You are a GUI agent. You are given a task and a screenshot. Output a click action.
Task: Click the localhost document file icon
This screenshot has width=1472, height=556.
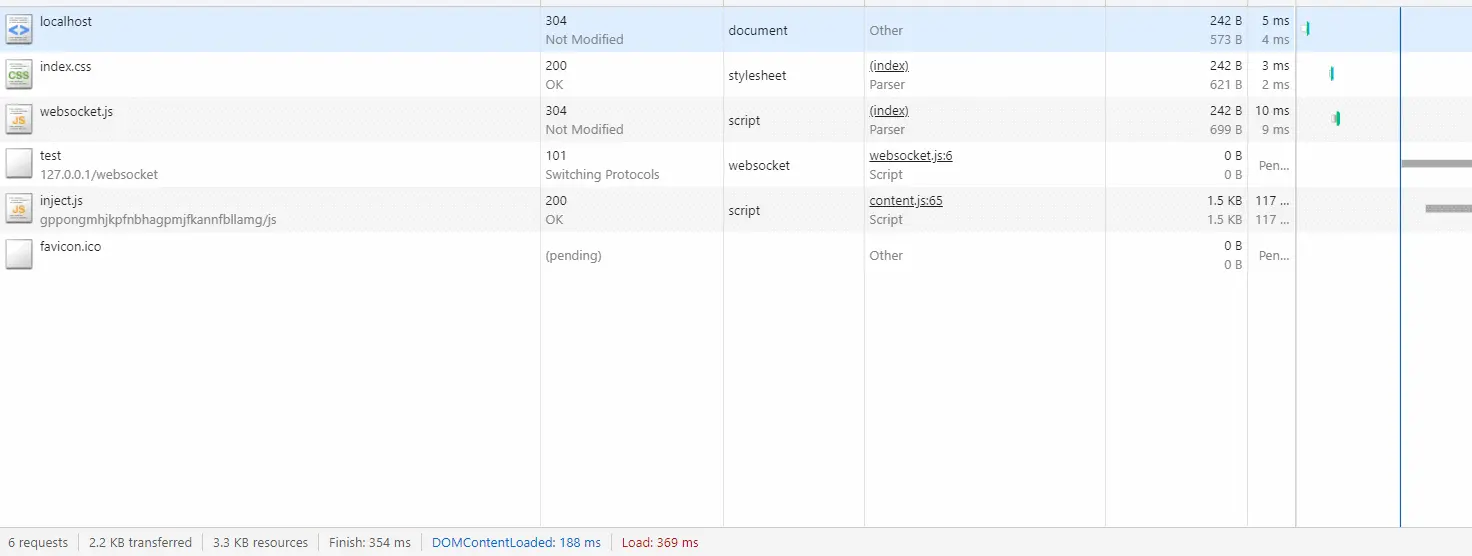19,30
